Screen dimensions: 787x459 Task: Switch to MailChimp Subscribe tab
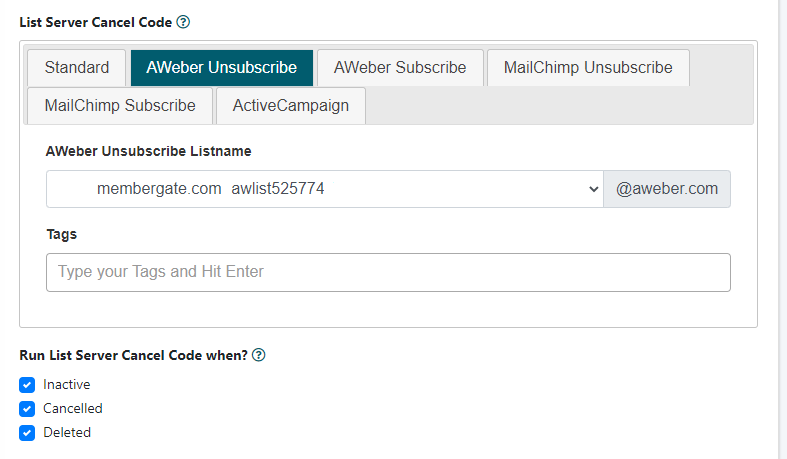click(119, 106)
